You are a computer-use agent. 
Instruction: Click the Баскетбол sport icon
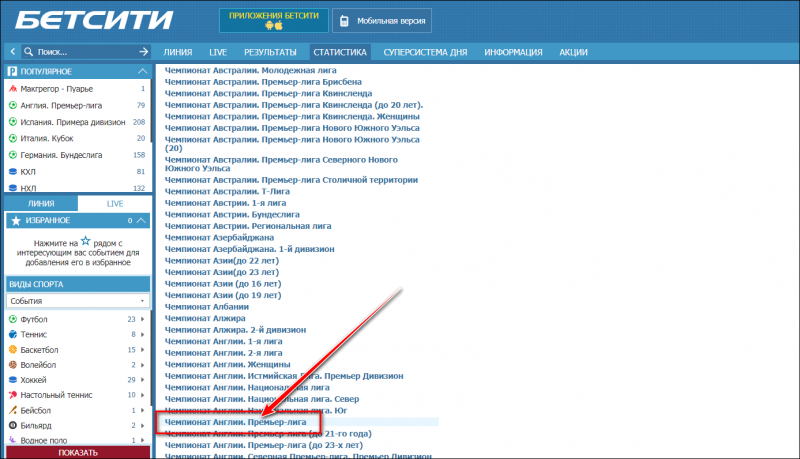click(13, 350)
